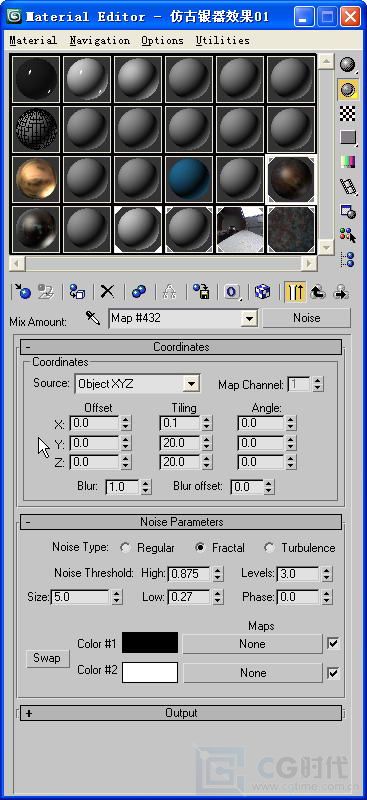This screenshot has height=800, width=367.
Task: Click the Levels spinner arrows
Action: click(x=327, y=573)
